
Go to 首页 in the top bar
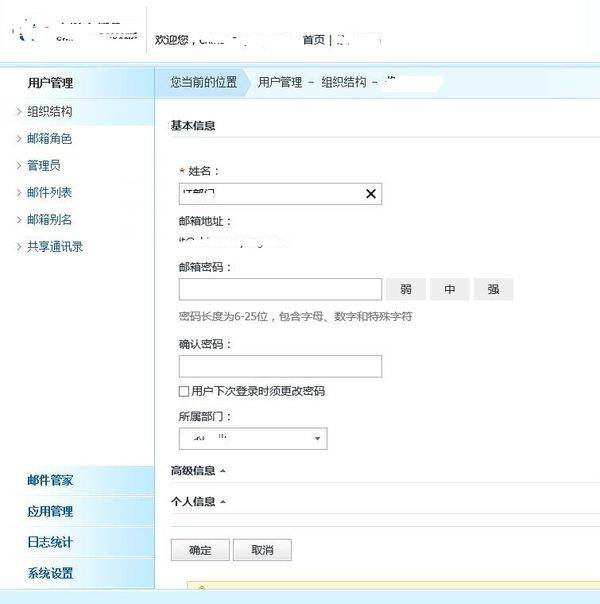[x=314, y=40]
